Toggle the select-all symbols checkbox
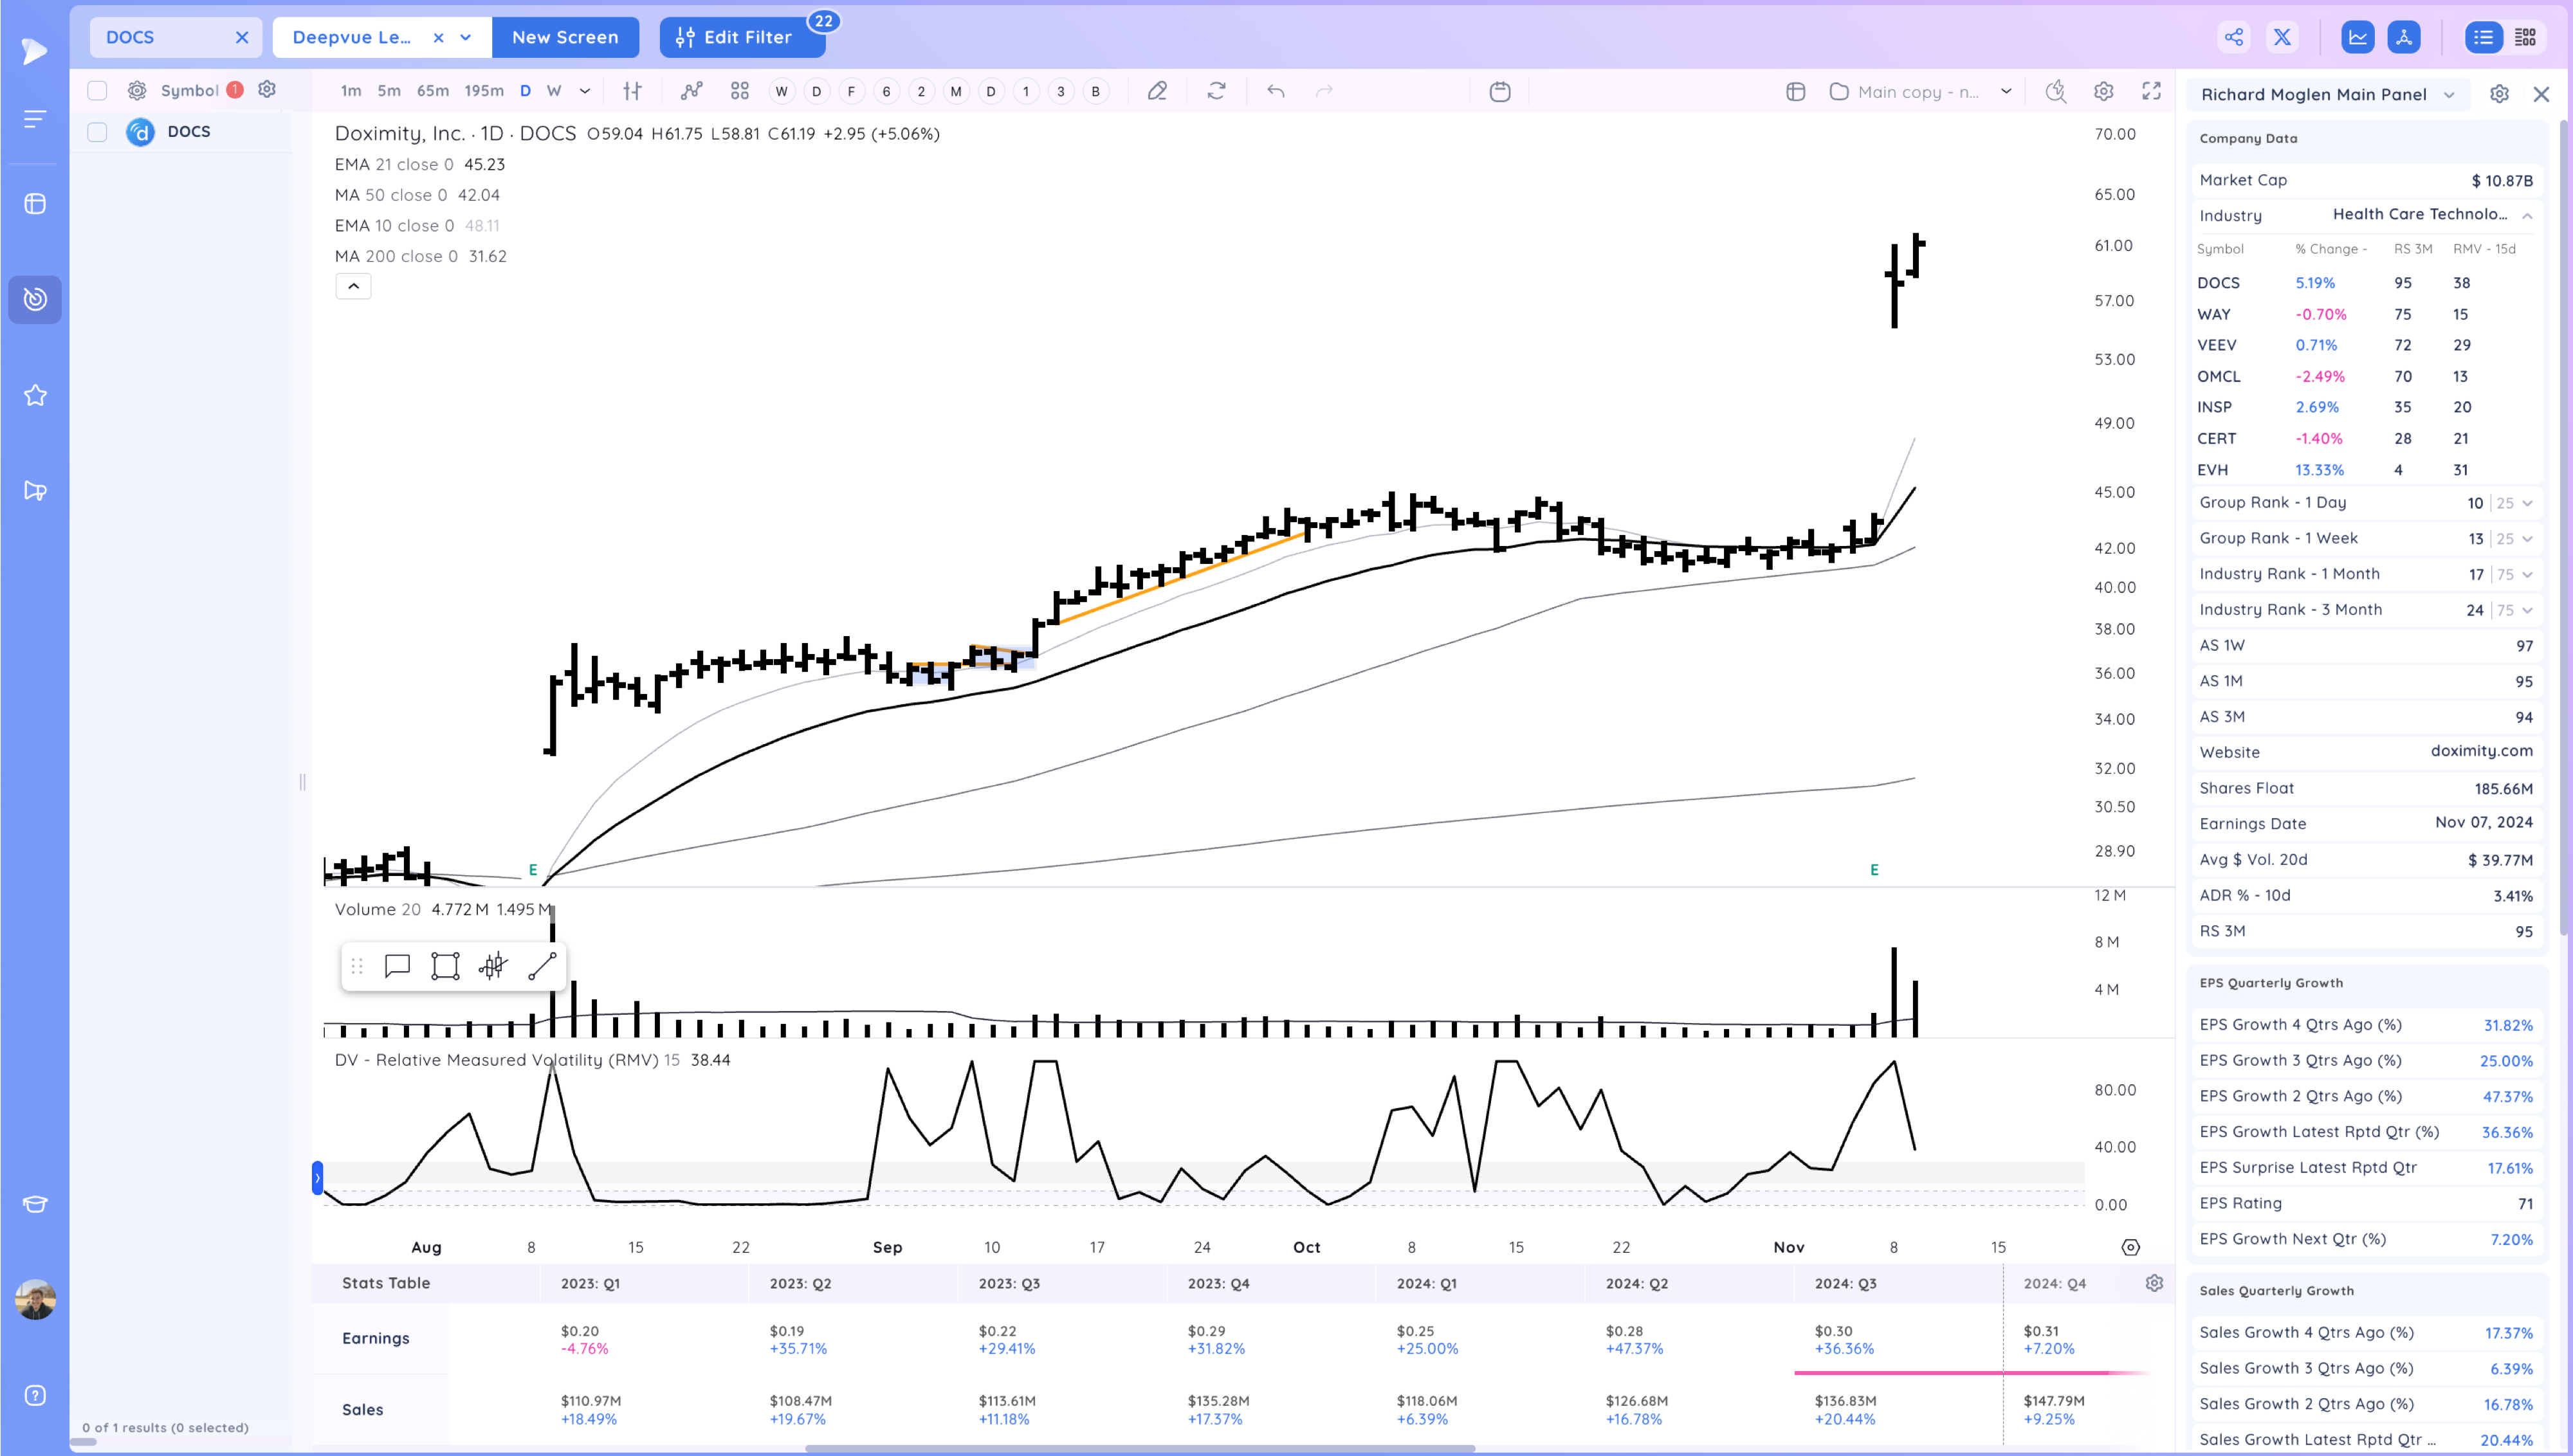 (x=97, y=90)
